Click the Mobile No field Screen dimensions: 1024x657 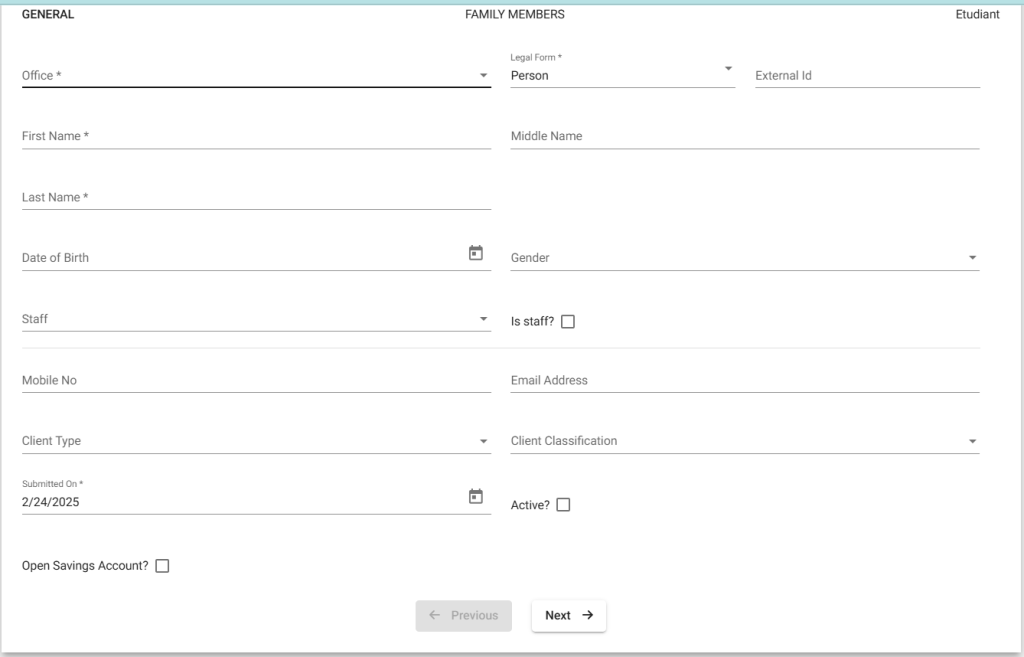[200, 380]
